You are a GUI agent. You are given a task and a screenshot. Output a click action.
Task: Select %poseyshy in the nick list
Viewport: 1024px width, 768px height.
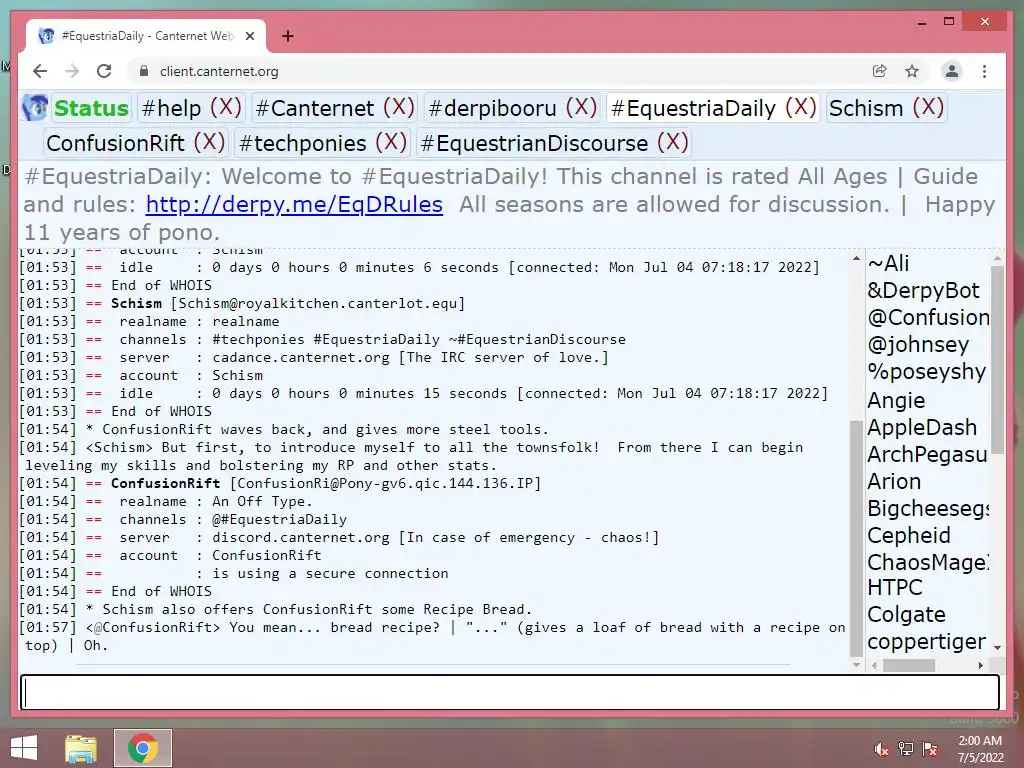point(926,372)
